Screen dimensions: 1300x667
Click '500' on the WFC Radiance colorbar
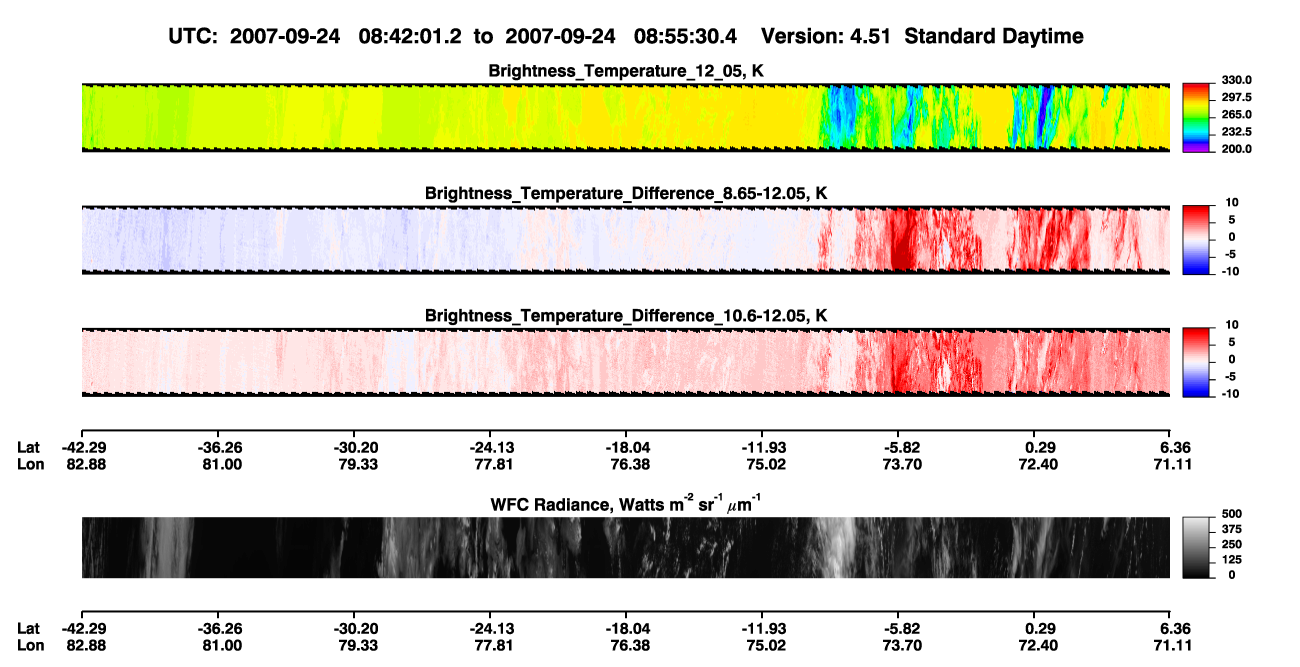(x=1232, y=514)
